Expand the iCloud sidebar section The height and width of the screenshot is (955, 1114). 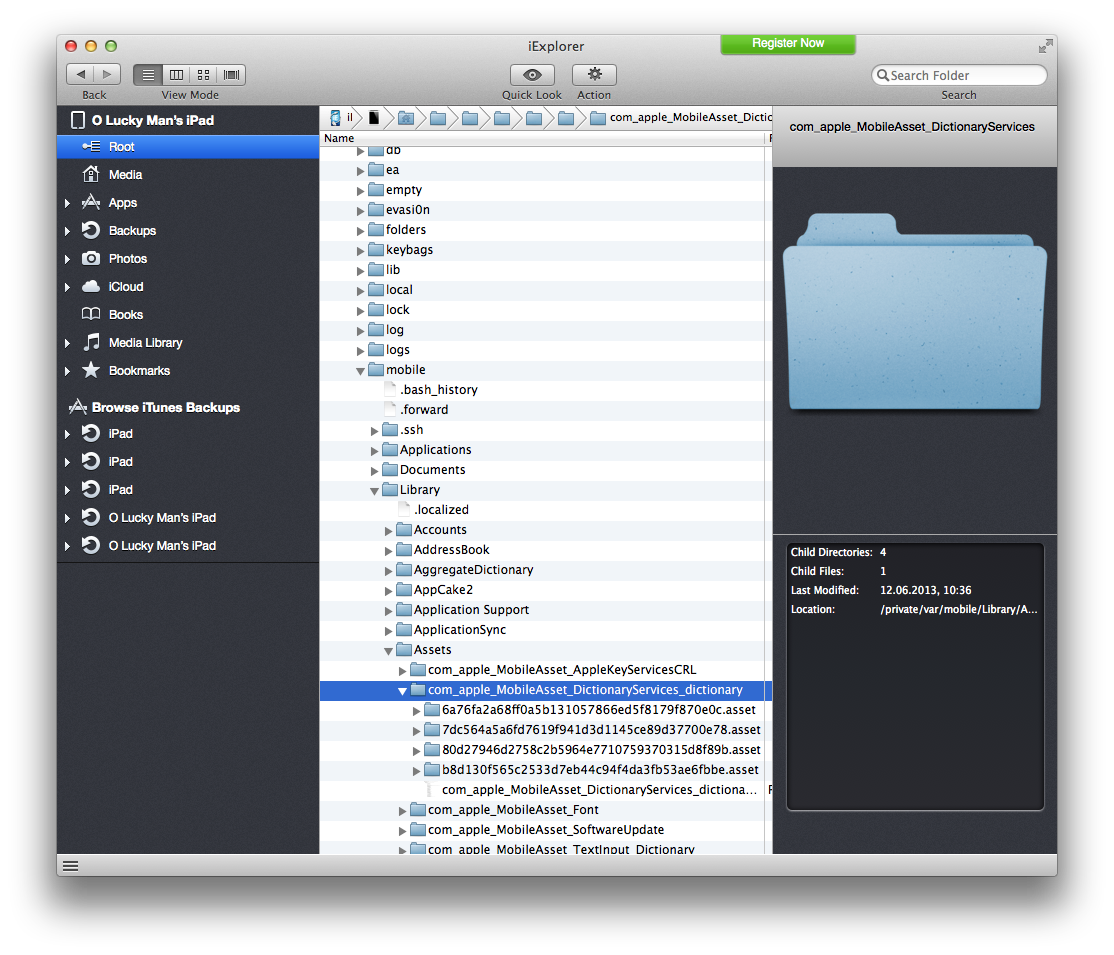67,287
